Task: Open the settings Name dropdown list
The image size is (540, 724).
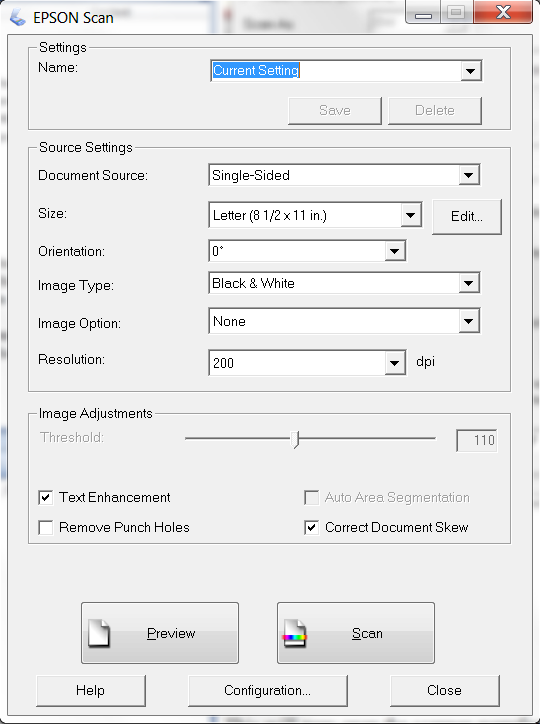Action: pyautogui.click(x=470, y=71)
